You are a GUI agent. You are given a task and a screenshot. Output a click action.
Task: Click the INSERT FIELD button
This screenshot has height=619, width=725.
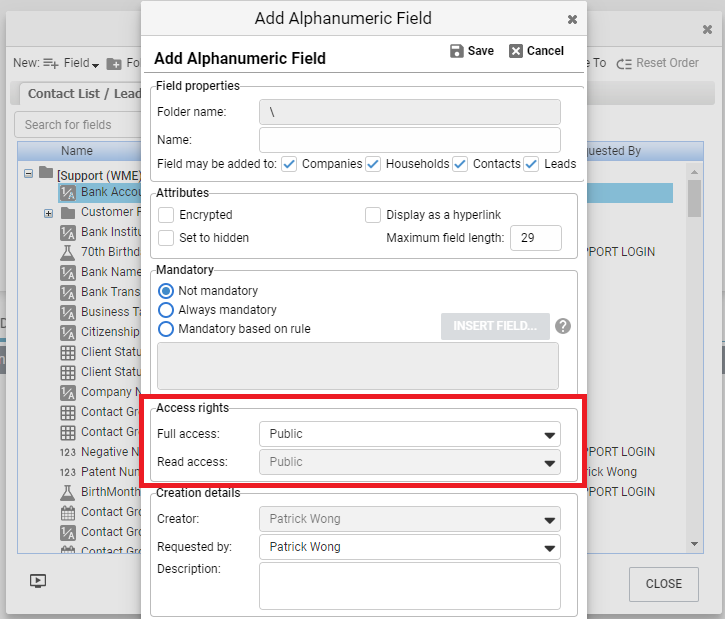point(495,326)
